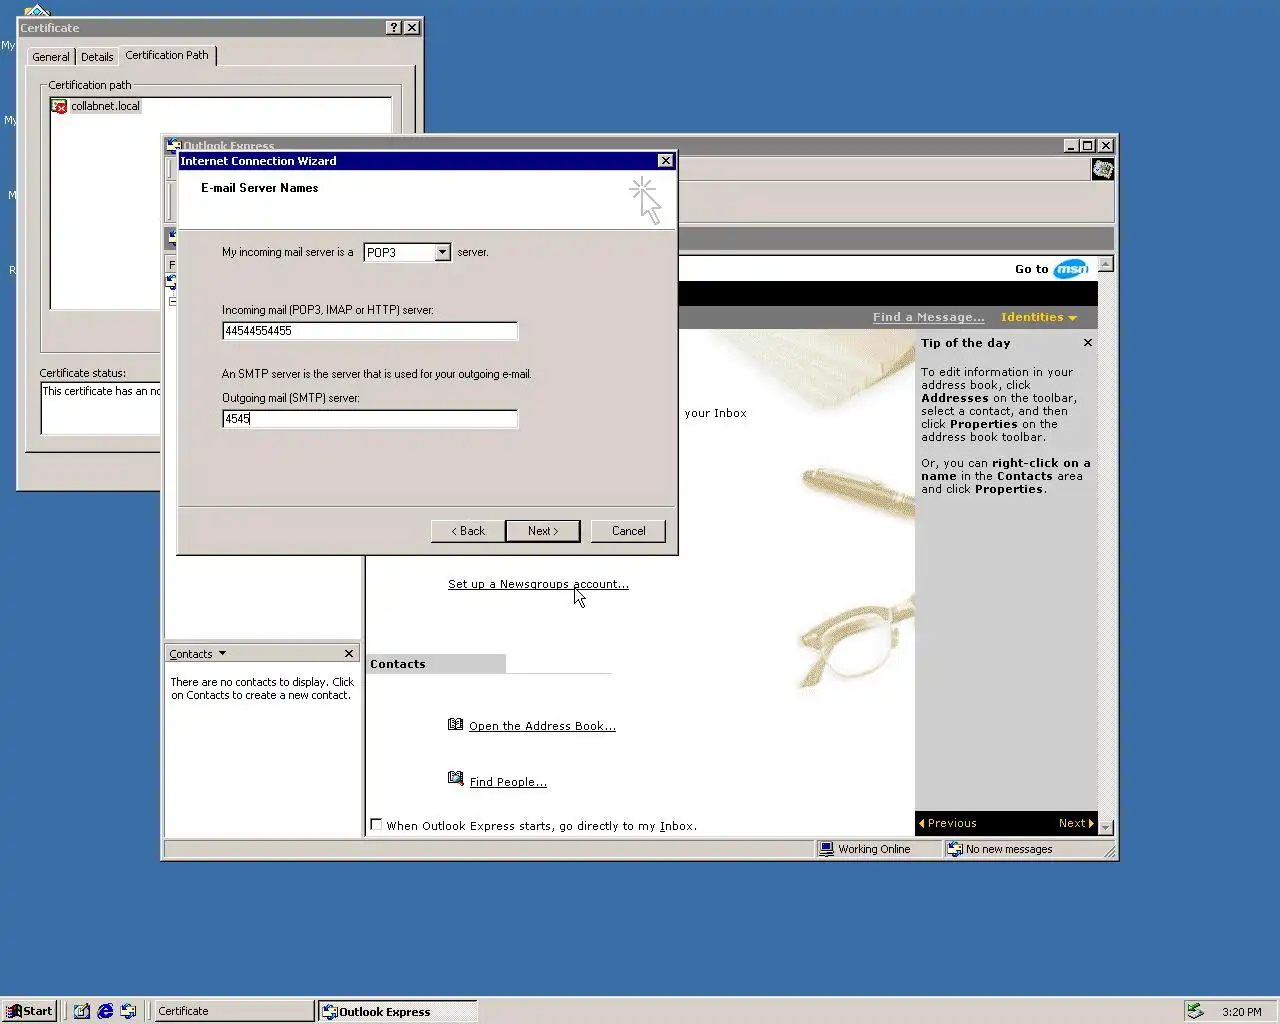1280x1024 pixels.
Task: Click the outgoing SMTP server input field
Action: pos(370,419)
